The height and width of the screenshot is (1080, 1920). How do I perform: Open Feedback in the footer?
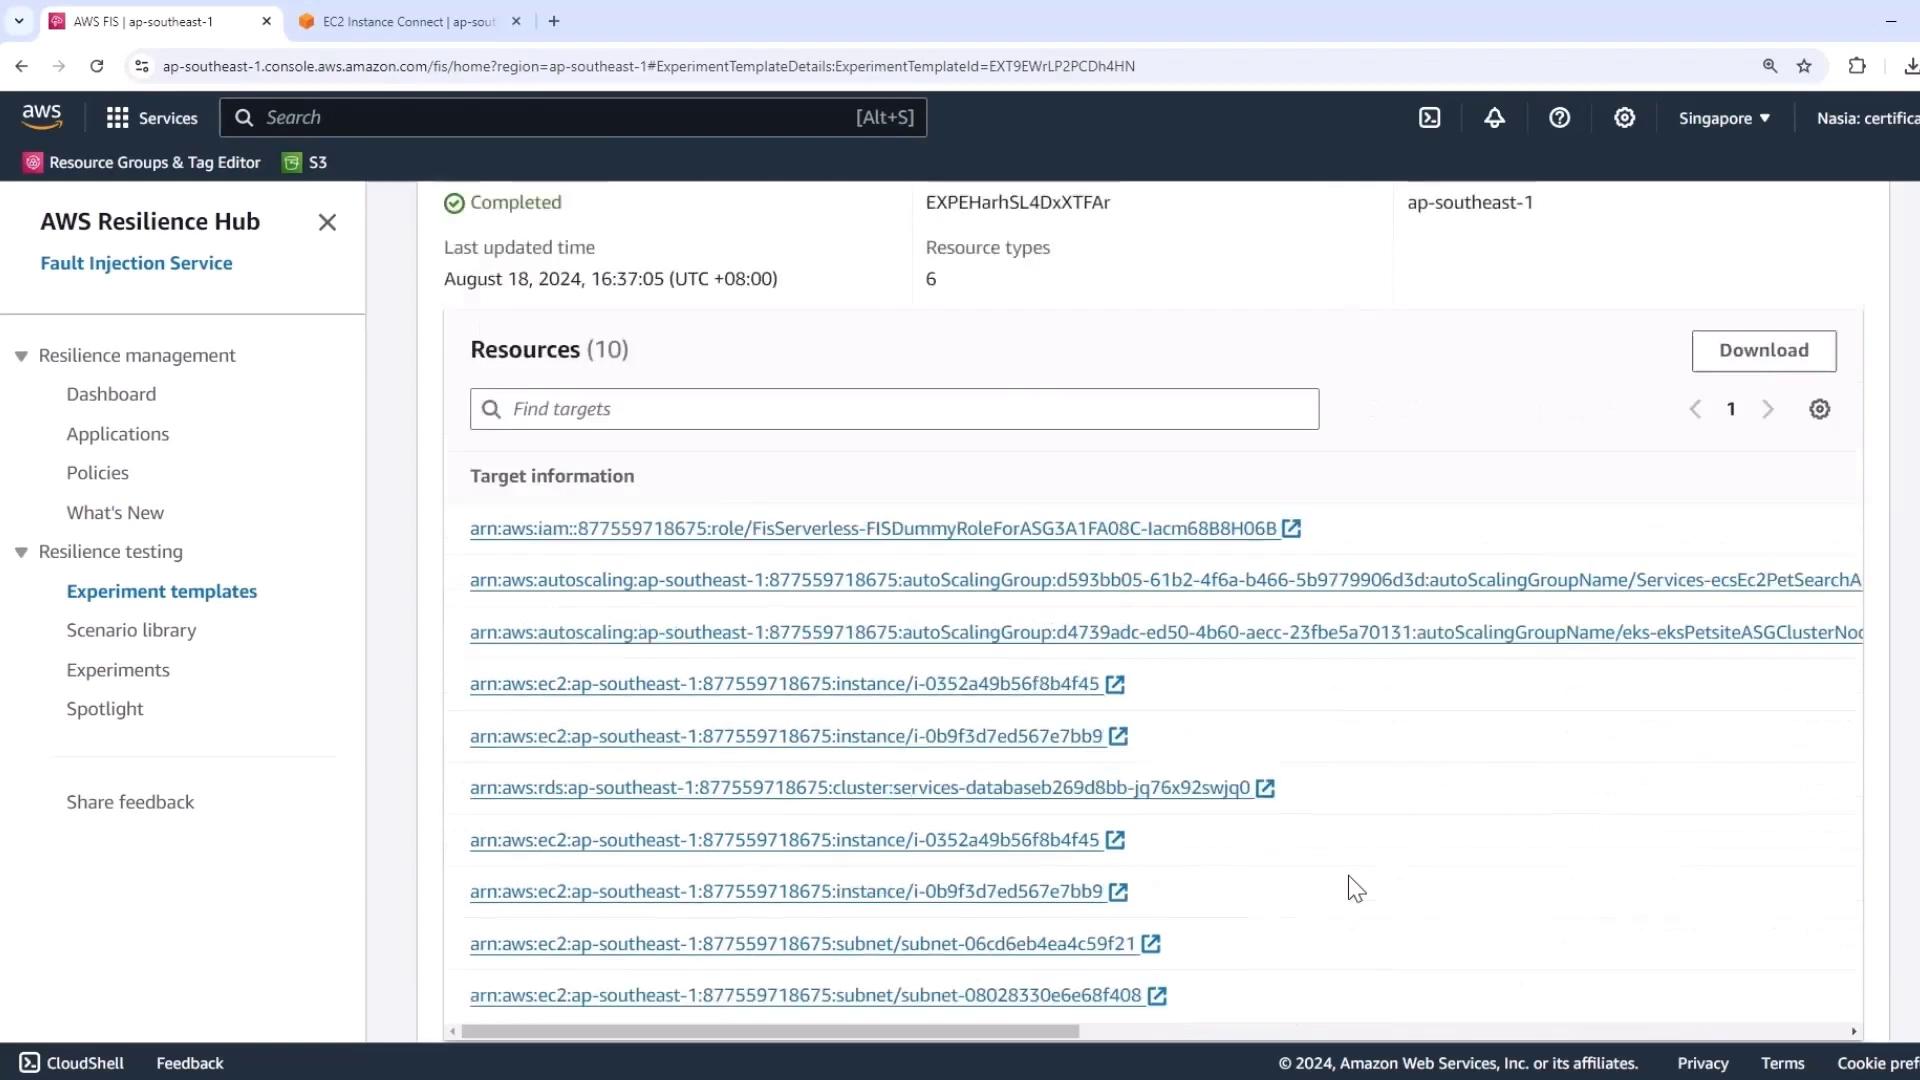coord(189,1063)
